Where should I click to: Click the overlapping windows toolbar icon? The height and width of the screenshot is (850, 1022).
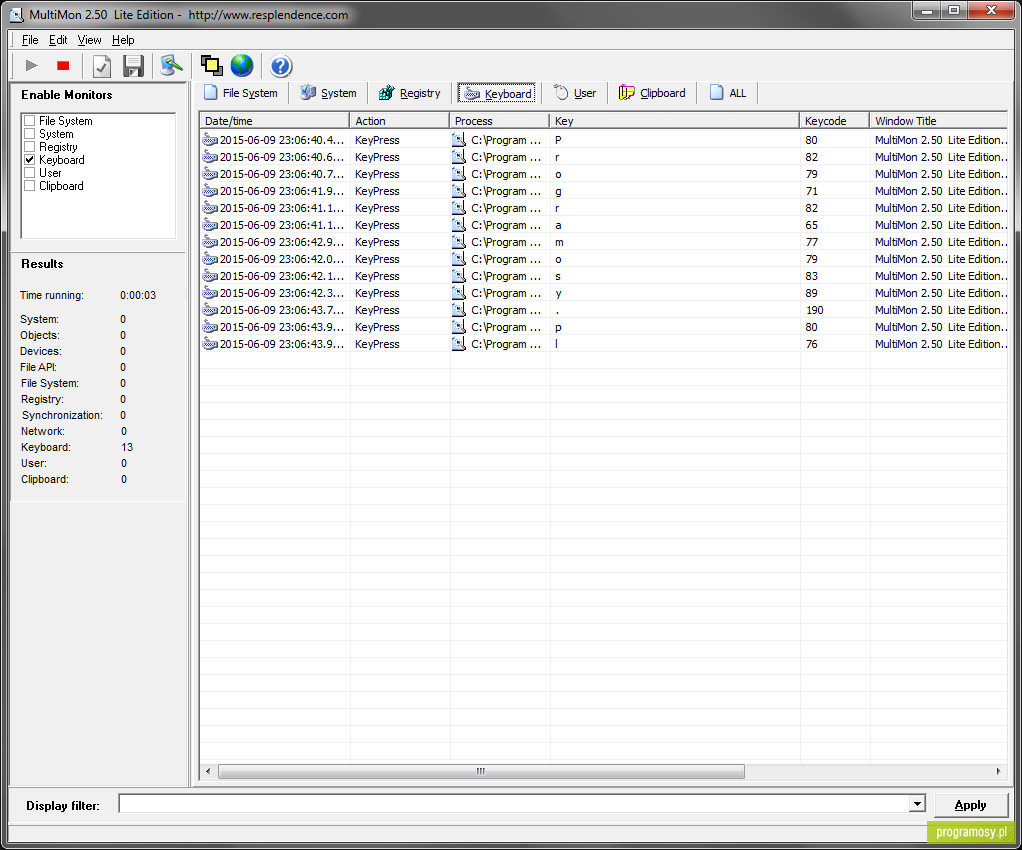pyautogui.click(x=211, y=66)
